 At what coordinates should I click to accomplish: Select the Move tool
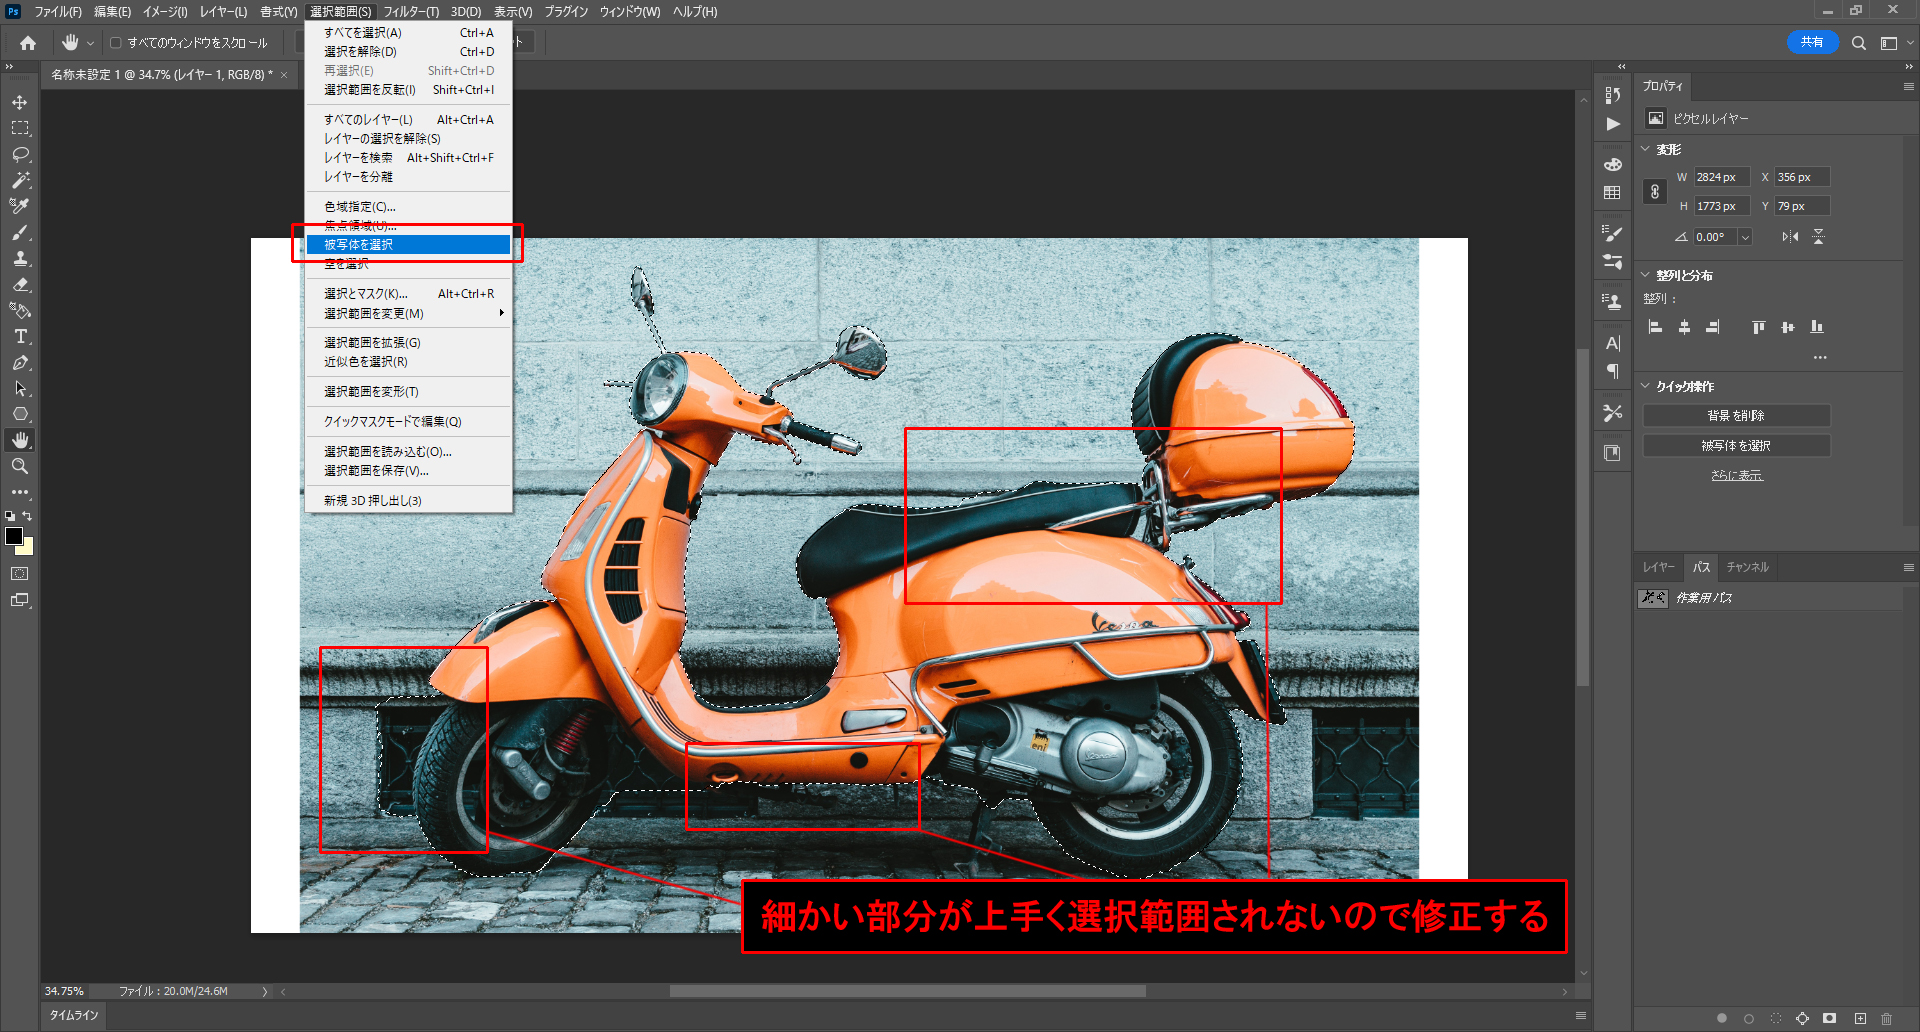20,103
